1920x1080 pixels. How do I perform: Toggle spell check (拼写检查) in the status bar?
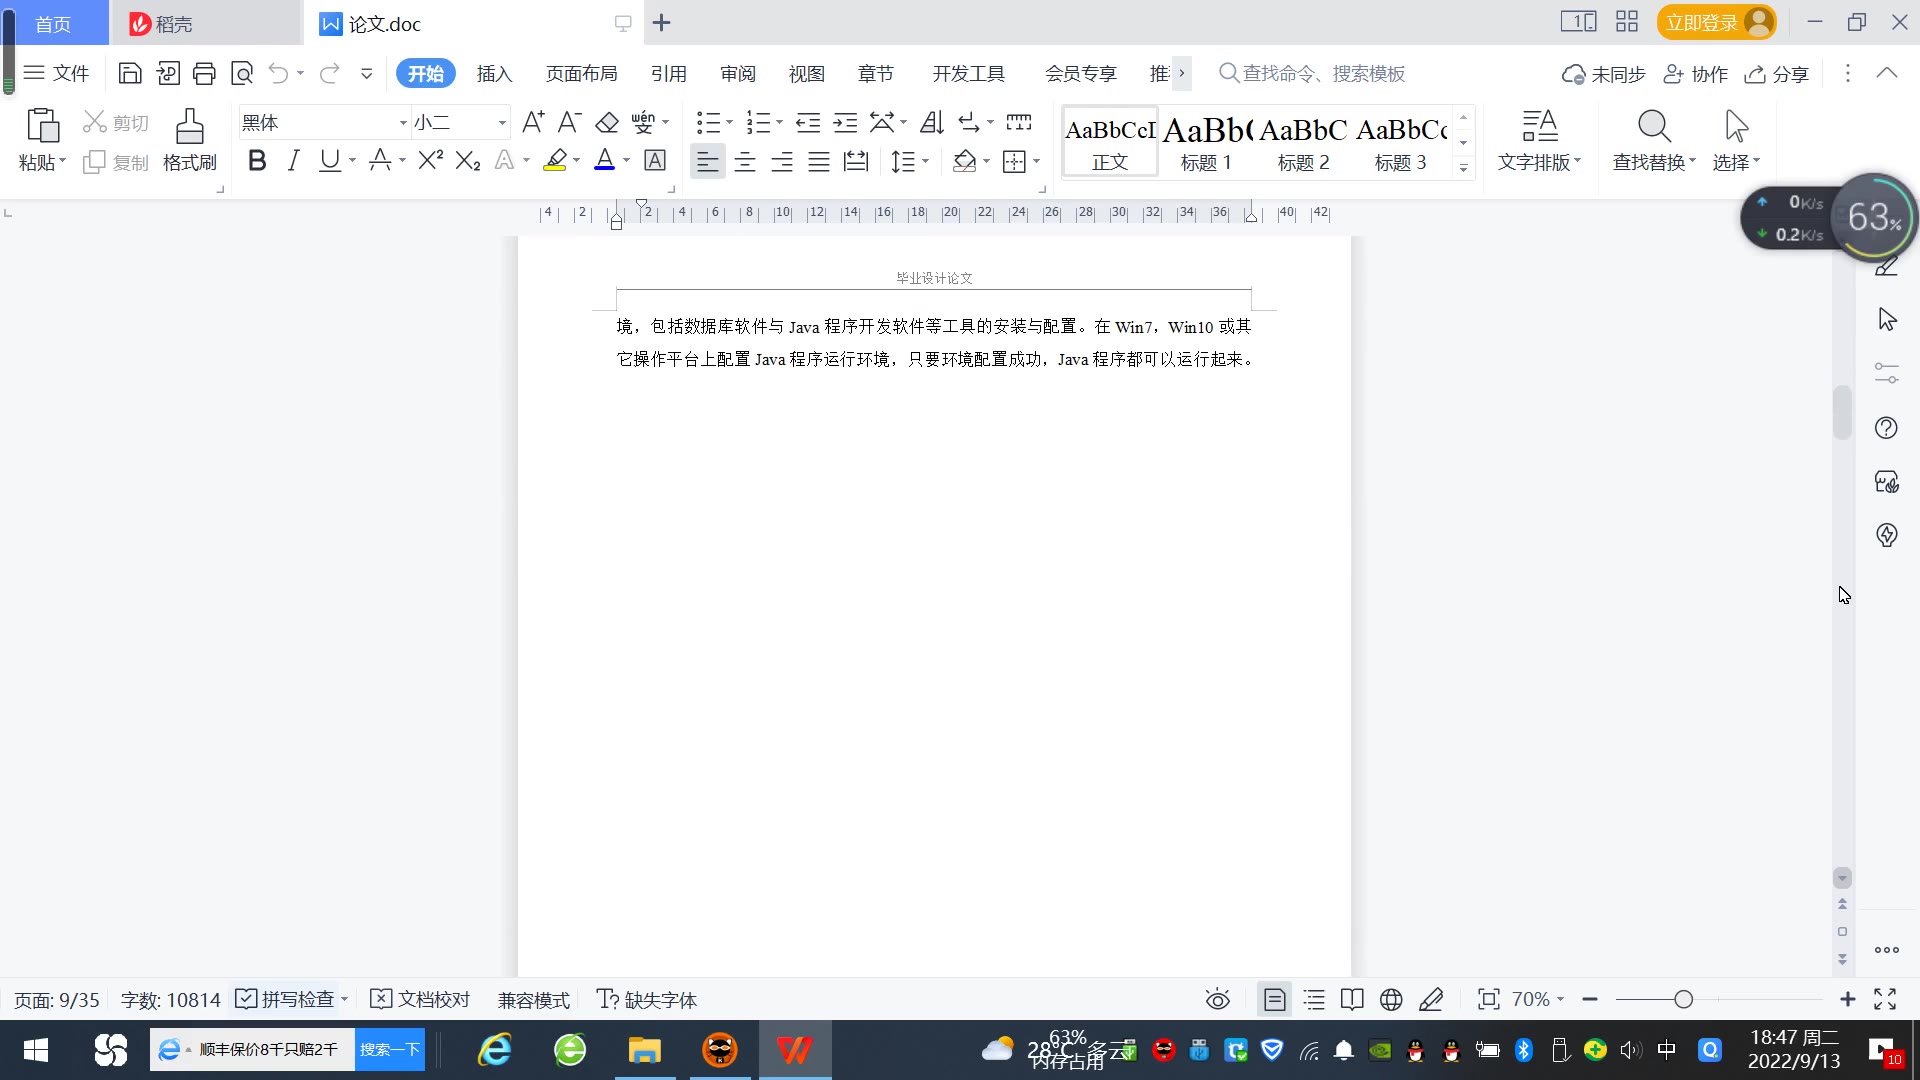click(285, 999)
